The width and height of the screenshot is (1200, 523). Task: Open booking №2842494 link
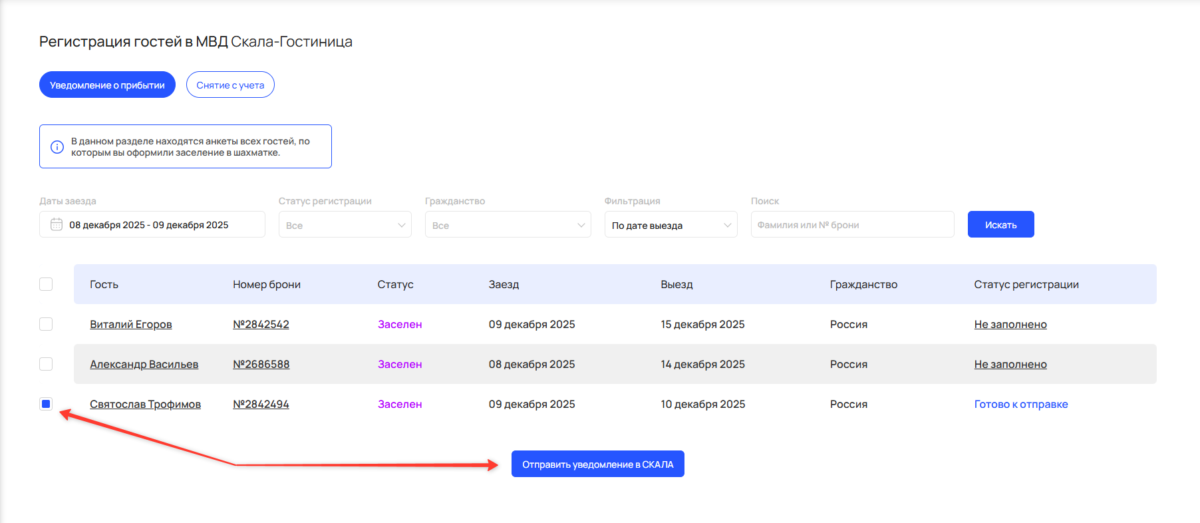pos(261,404)
